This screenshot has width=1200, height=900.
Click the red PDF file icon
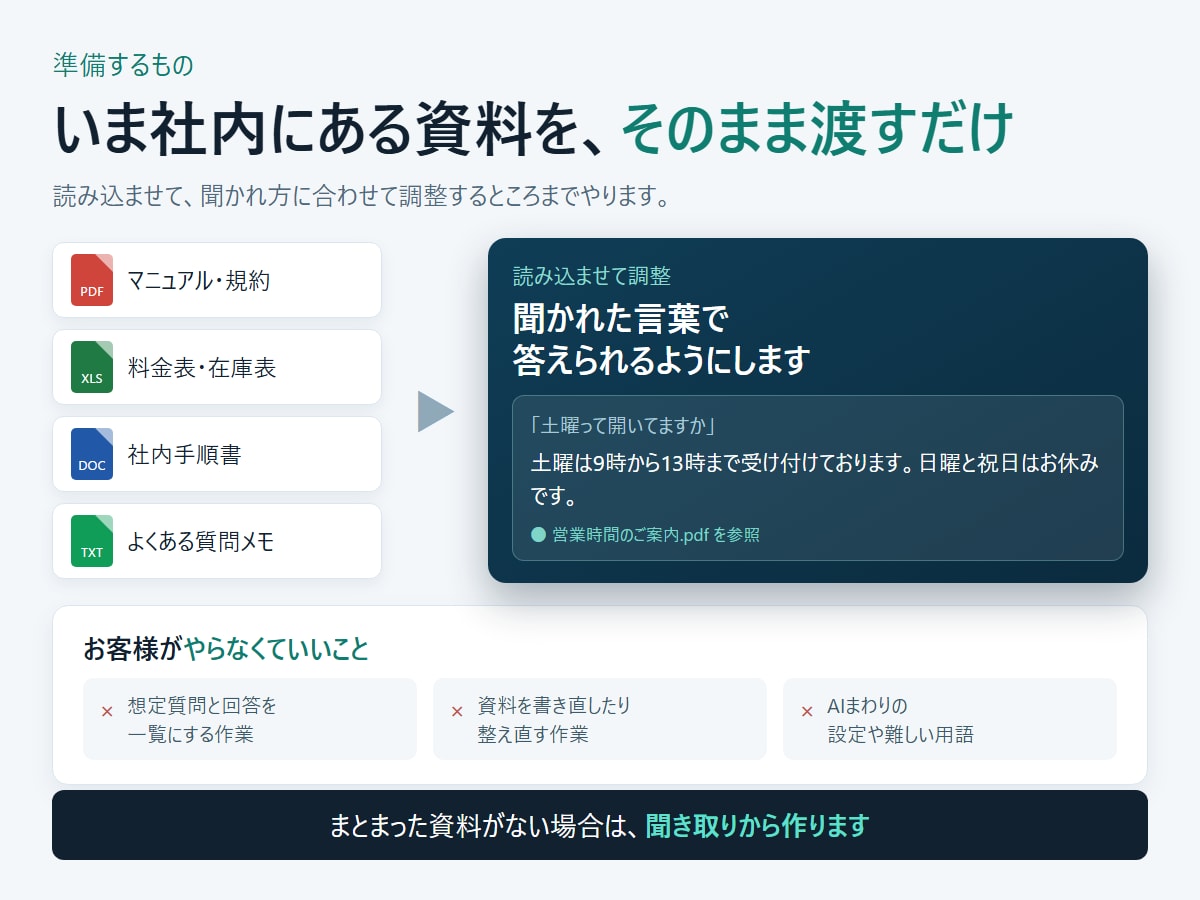[x=92, y=280]
